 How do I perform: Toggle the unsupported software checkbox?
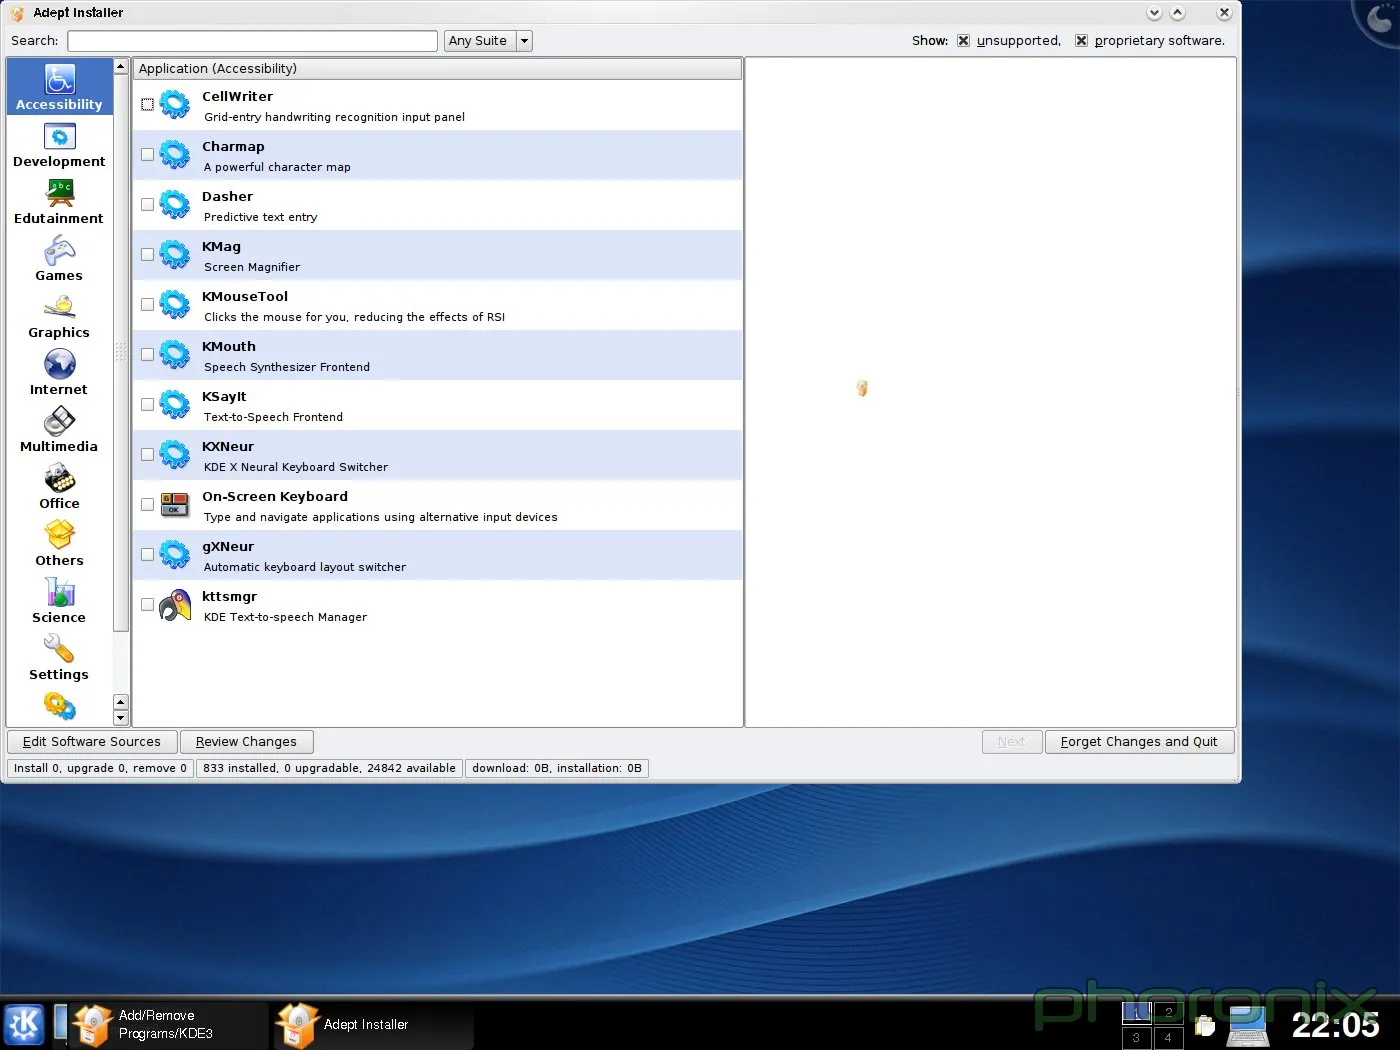point(963,41)
